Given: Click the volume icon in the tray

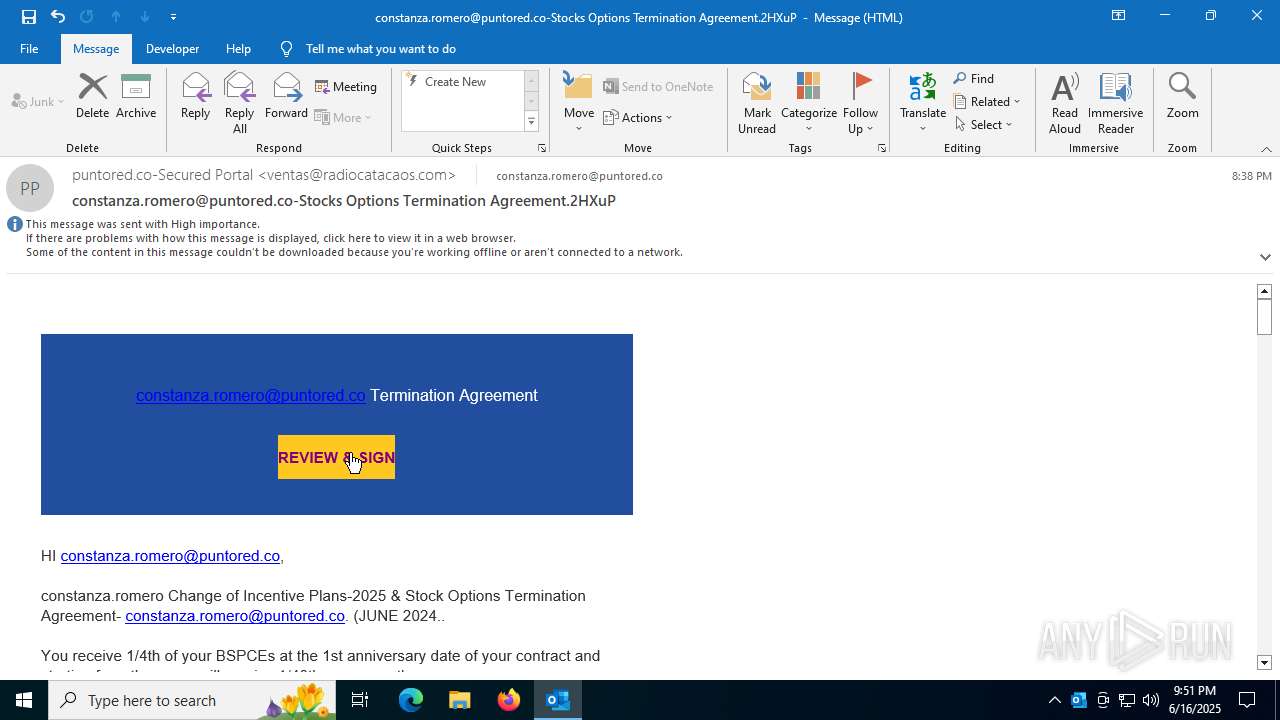Looking at the screenshot, I should (x=1151, y=700).
